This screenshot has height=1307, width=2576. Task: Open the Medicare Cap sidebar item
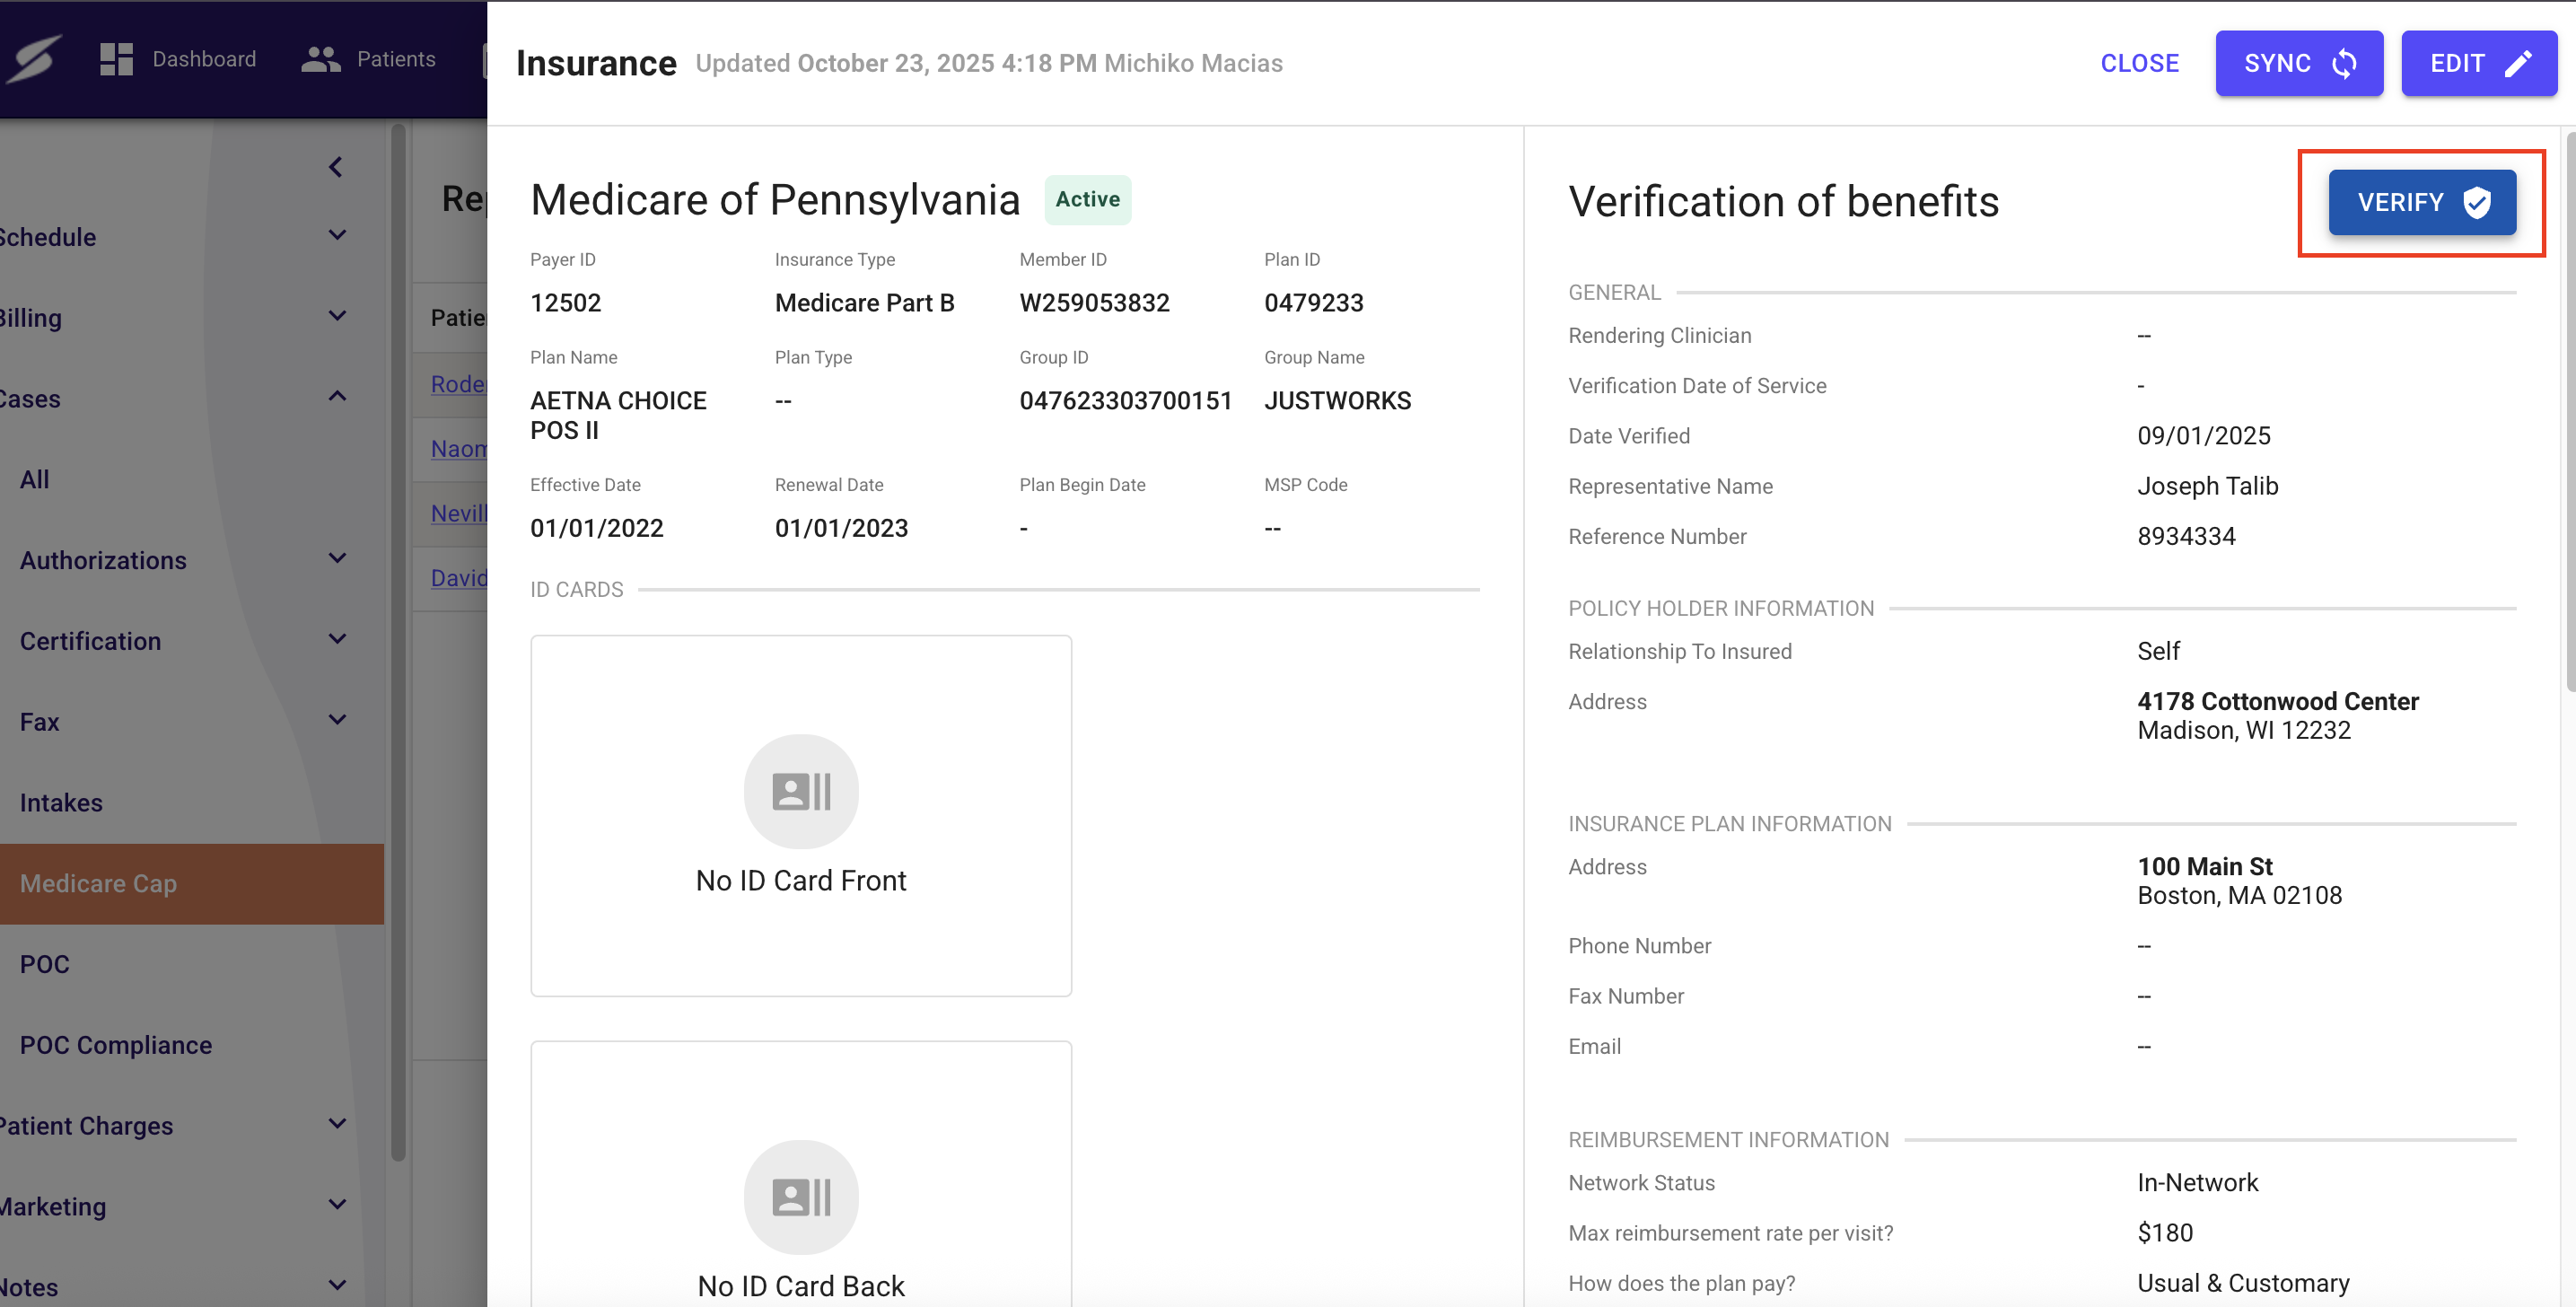coord(98,883)
